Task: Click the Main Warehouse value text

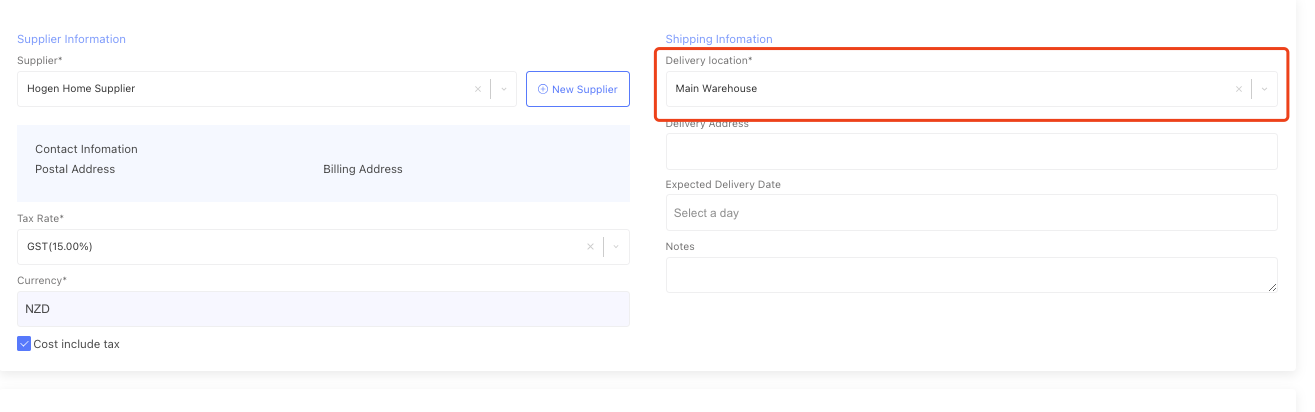Action: click(x=716, y=89)
